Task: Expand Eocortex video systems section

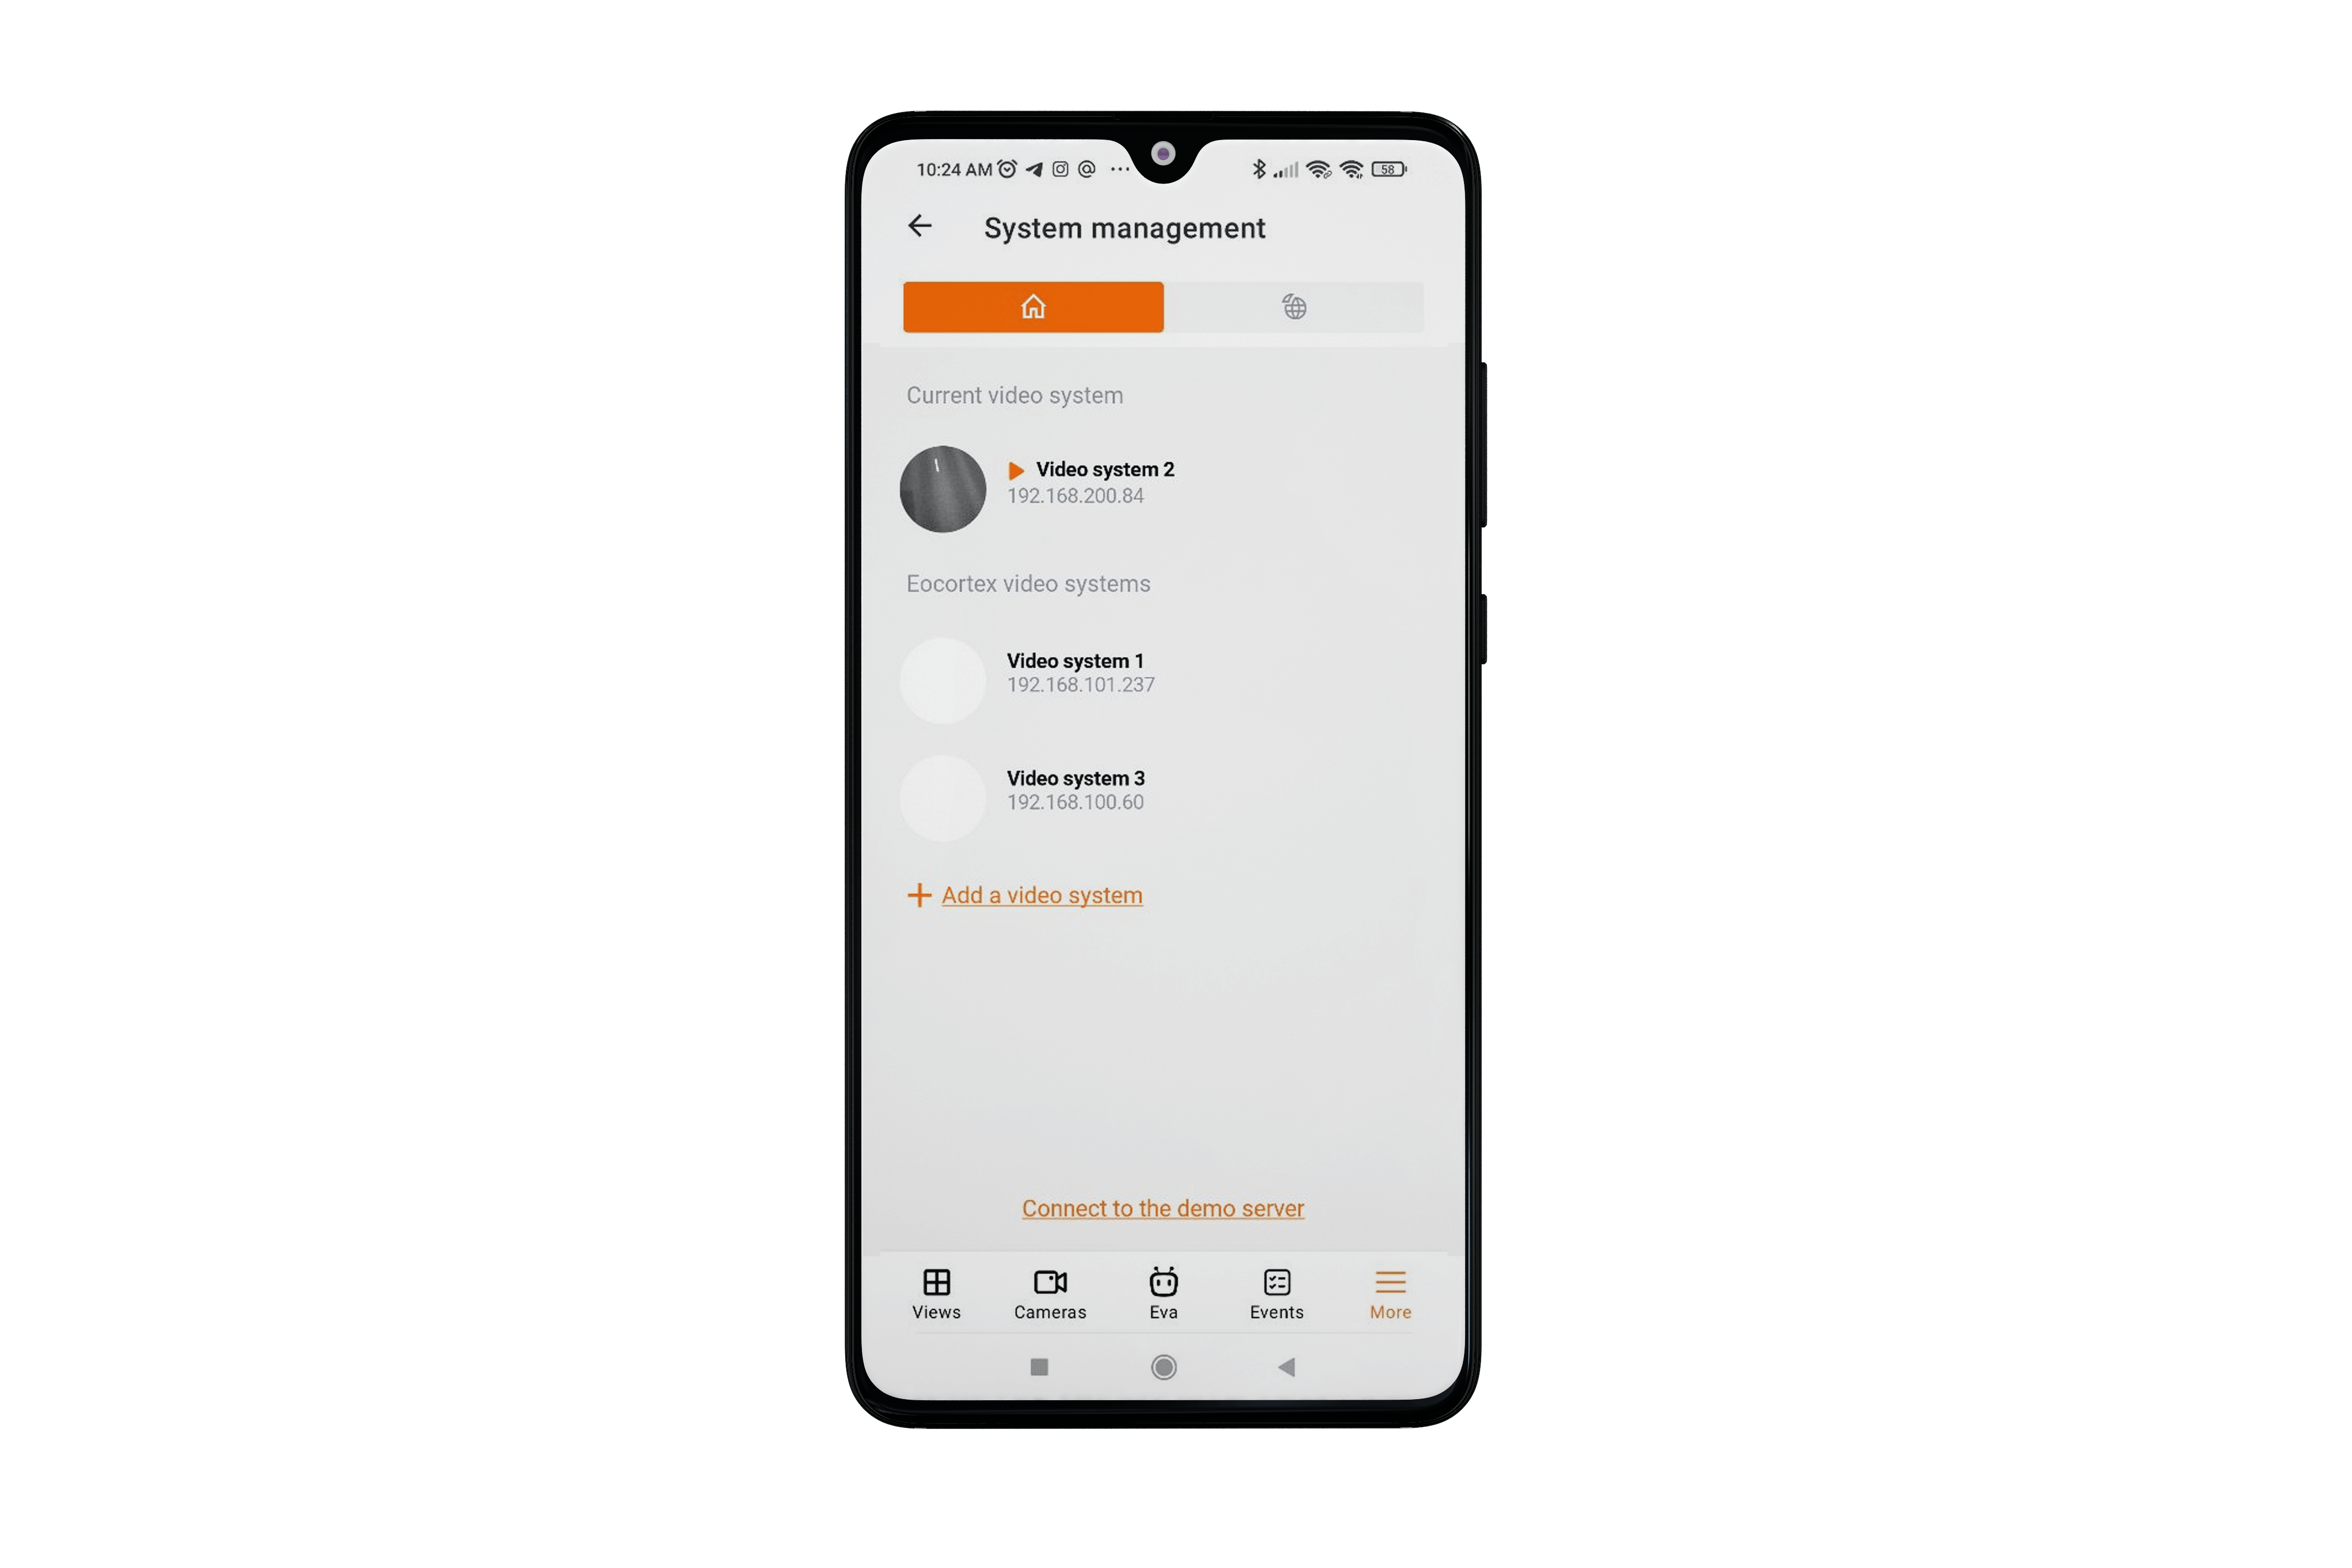Action: 1029,583
